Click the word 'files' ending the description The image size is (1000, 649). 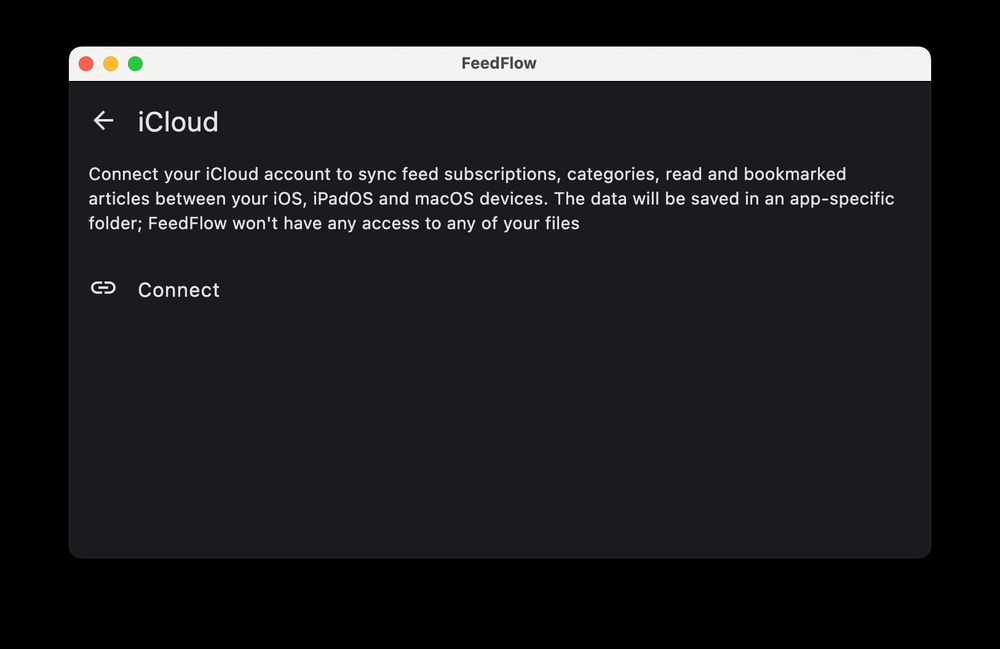tap(562, 224)
